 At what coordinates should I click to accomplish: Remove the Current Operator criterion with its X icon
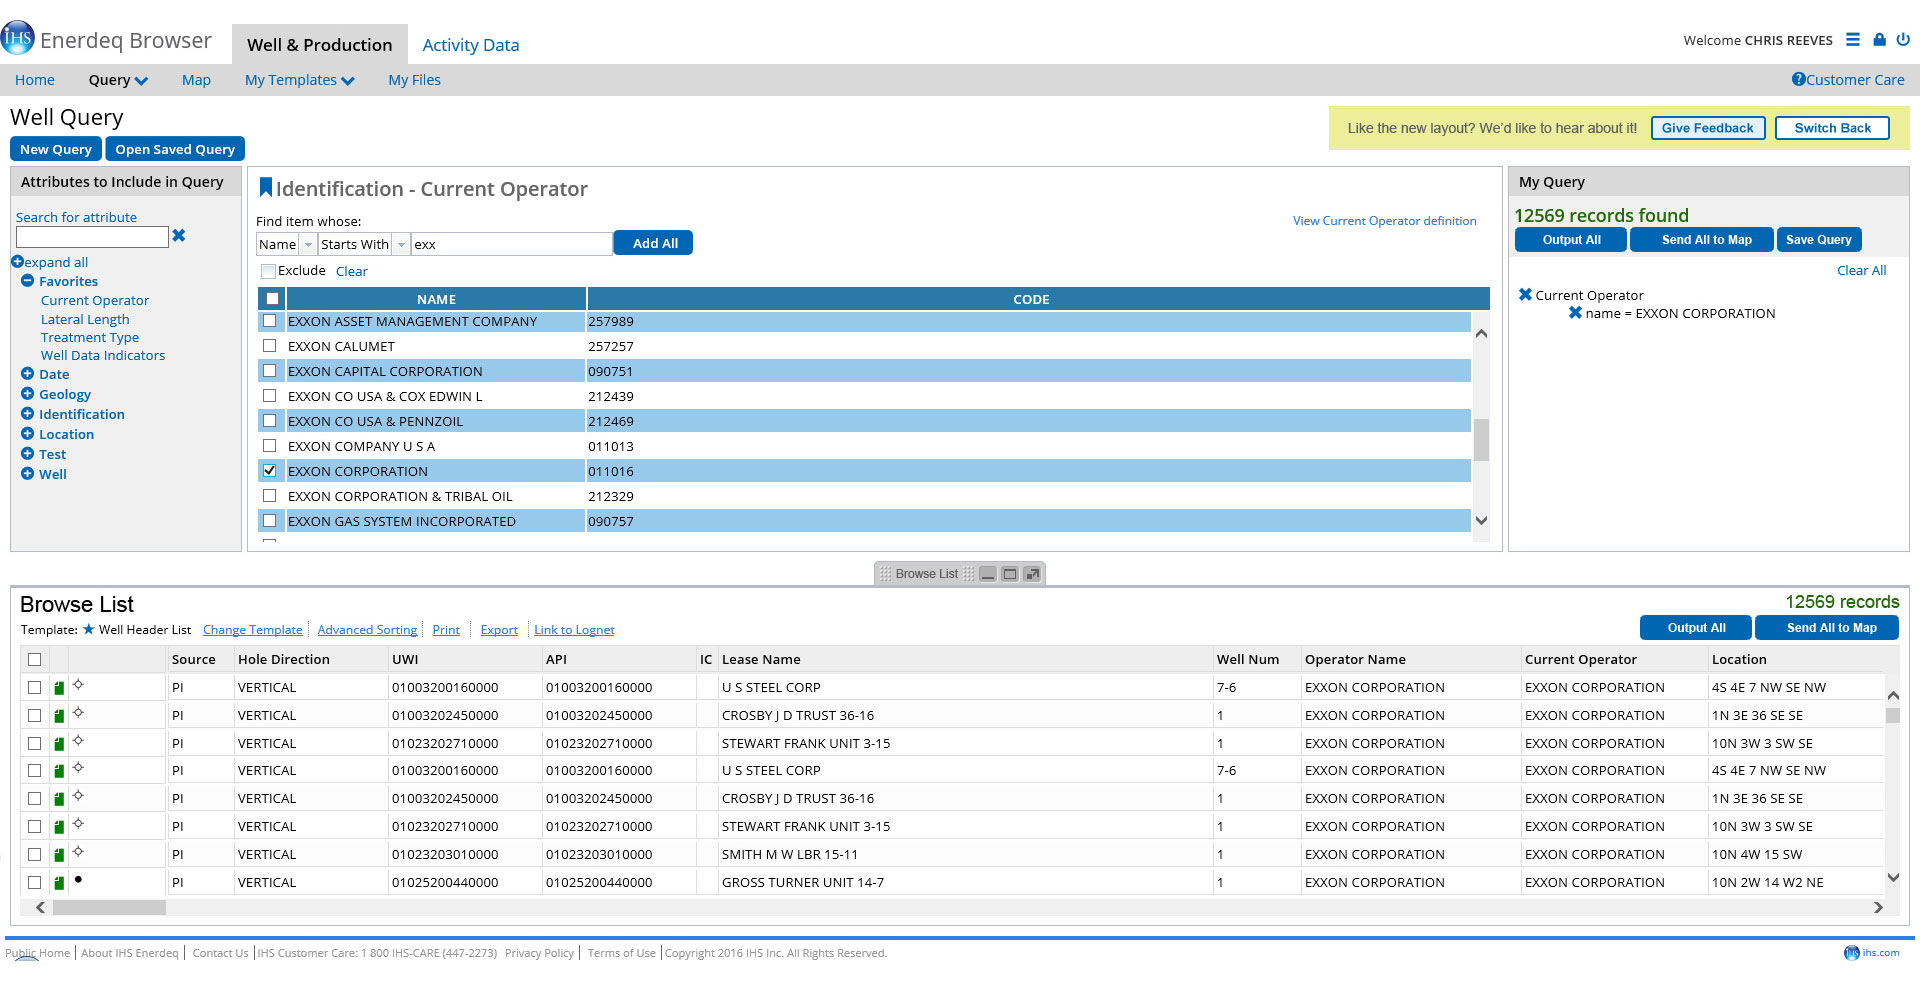(1525, 294)
